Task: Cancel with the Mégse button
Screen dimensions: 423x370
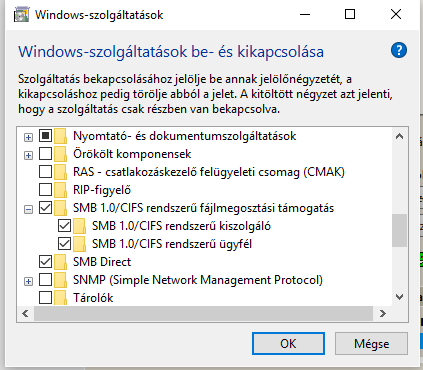Action: coord(371,343)
